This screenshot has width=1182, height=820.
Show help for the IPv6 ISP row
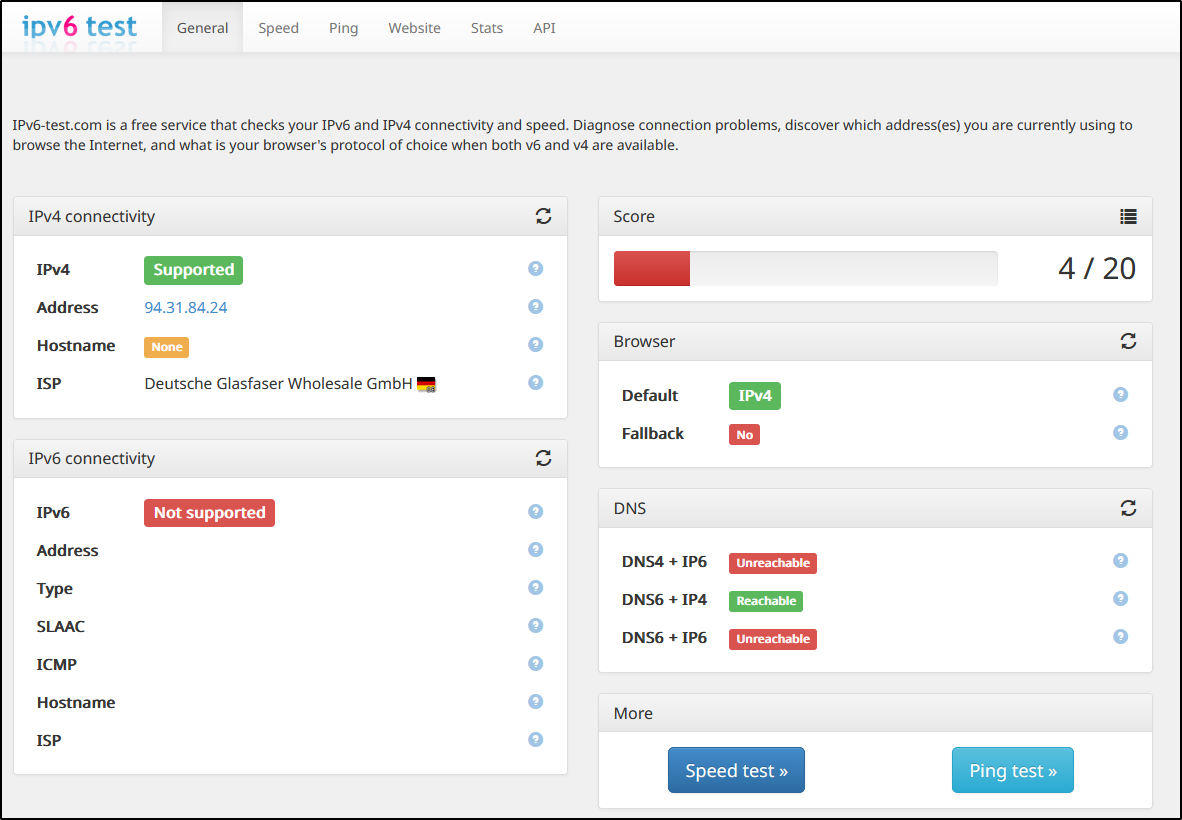click(535, 739)
